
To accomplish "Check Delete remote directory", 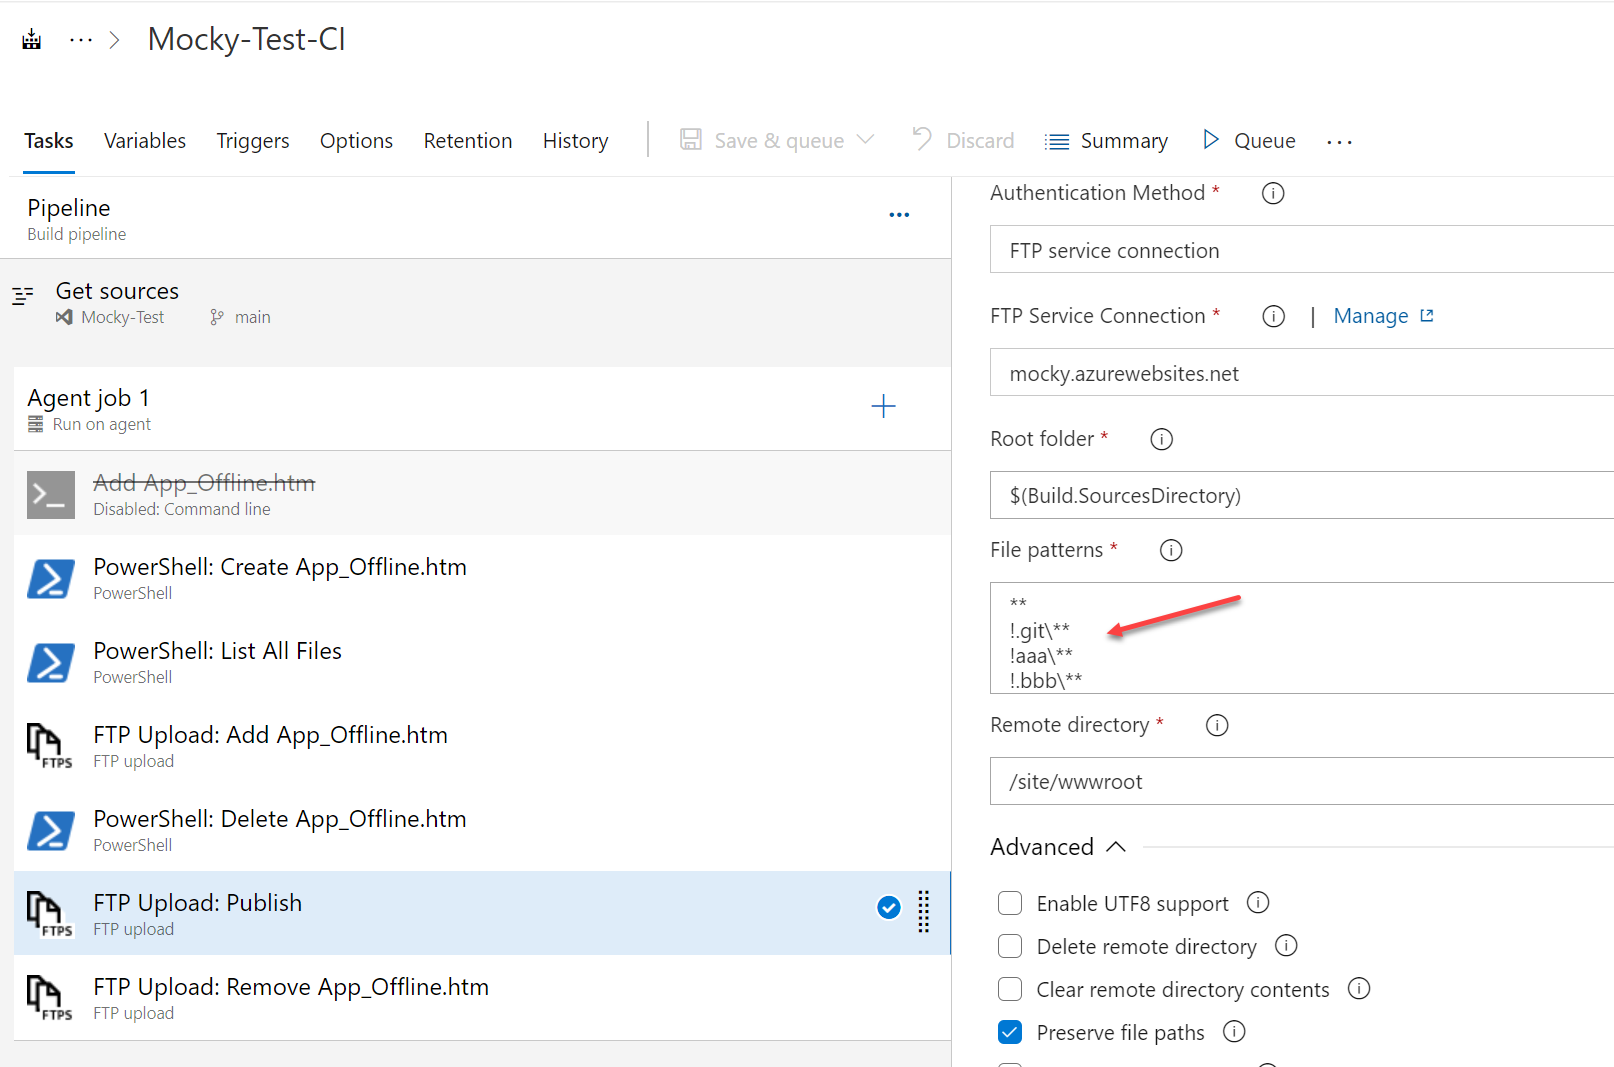I will [x=1010, y=946].
